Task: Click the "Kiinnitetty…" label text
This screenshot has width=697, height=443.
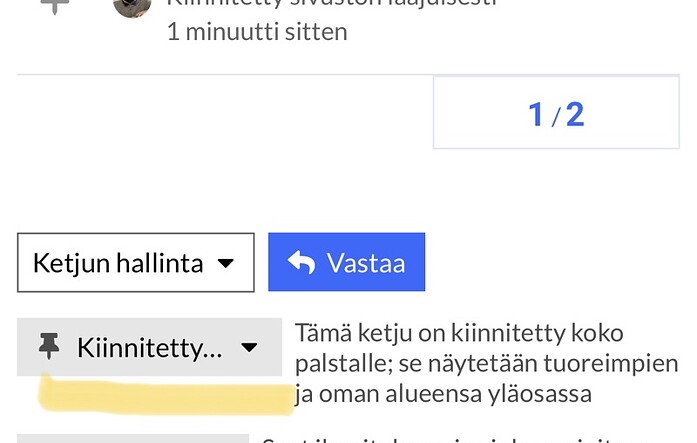Action: click(149, 347)
